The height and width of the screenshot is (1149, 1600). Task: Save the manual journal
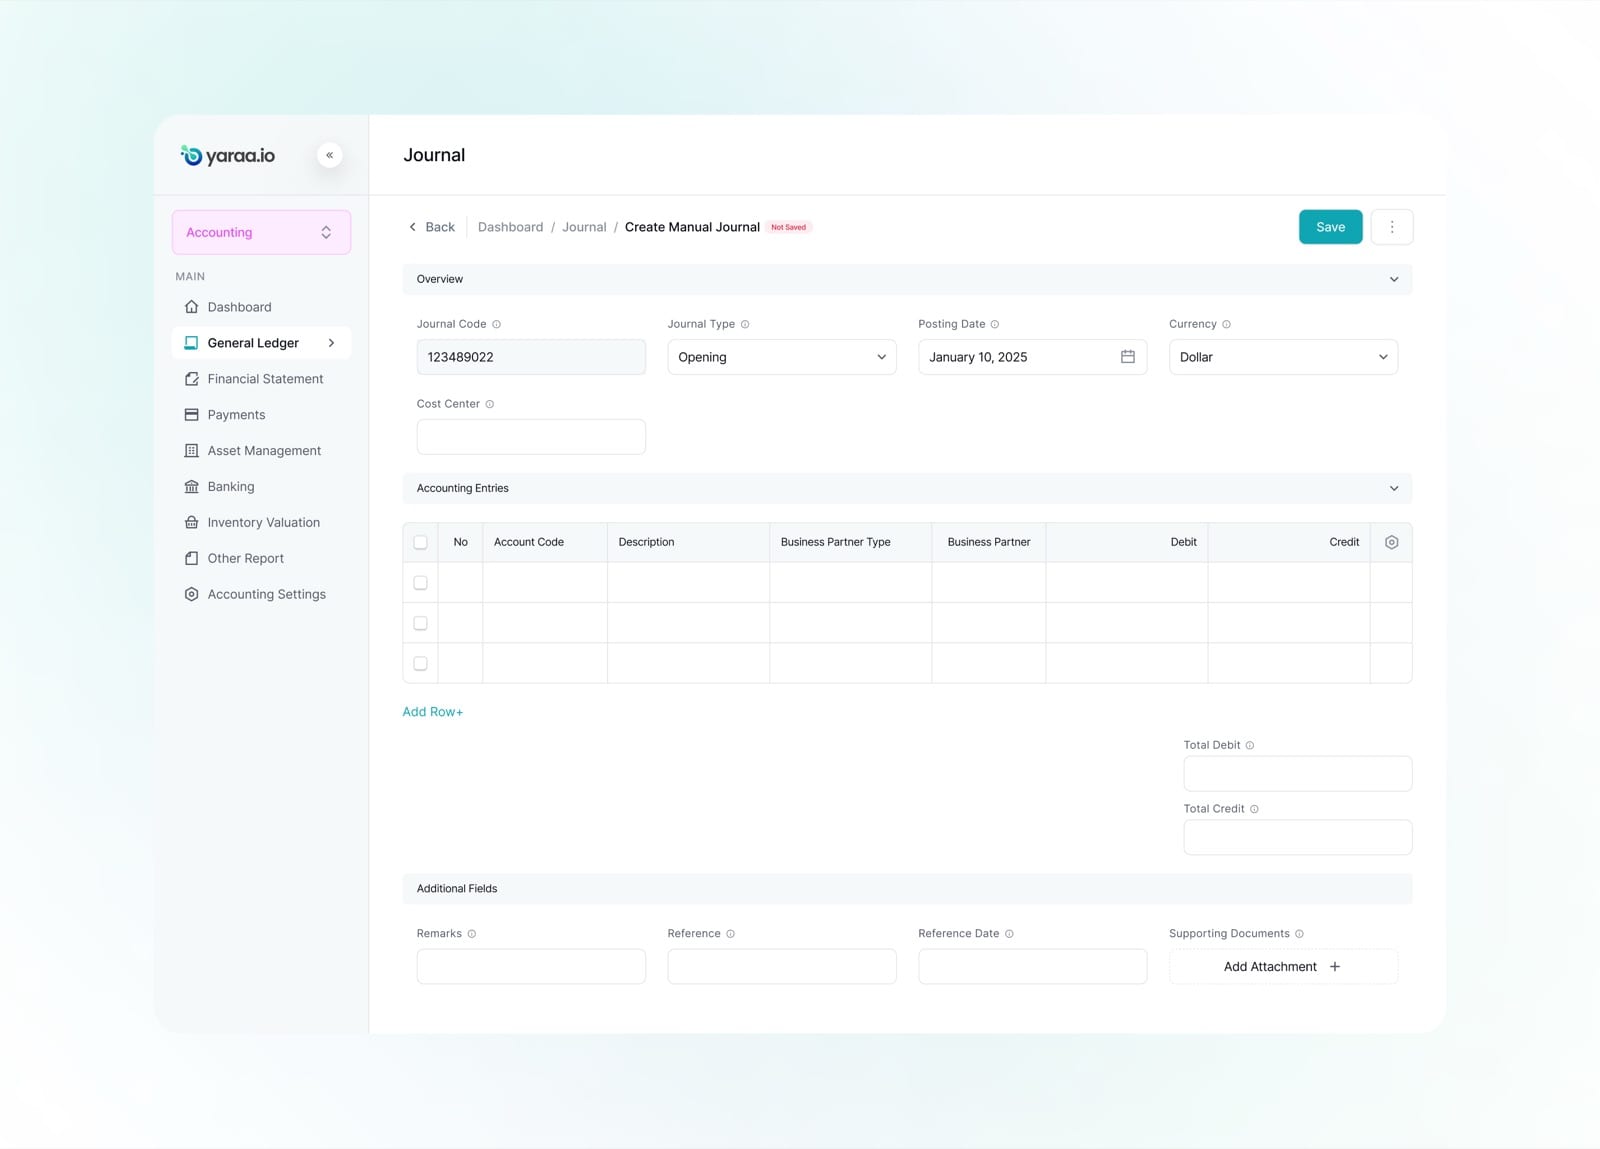click(x=1330, y=227)
